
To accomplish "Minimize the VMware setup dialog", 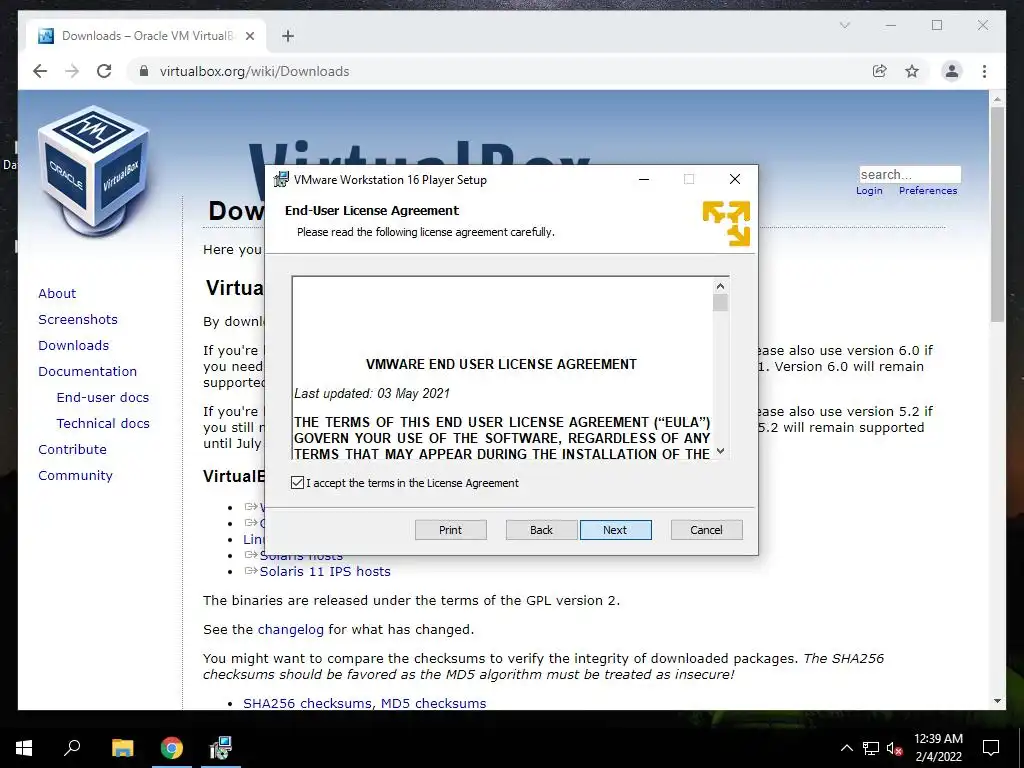I will (x=644, y=179).
